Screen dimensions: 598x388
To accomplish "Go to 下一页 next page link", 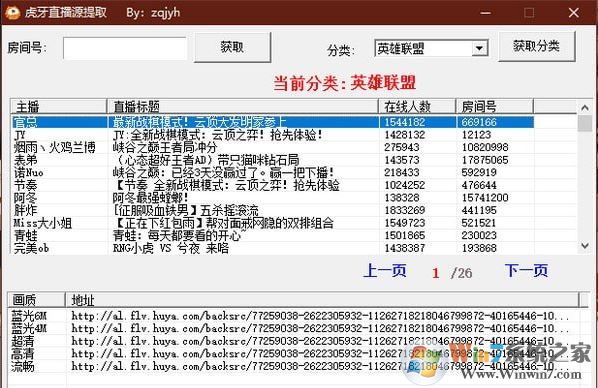I will pos(526,270).
